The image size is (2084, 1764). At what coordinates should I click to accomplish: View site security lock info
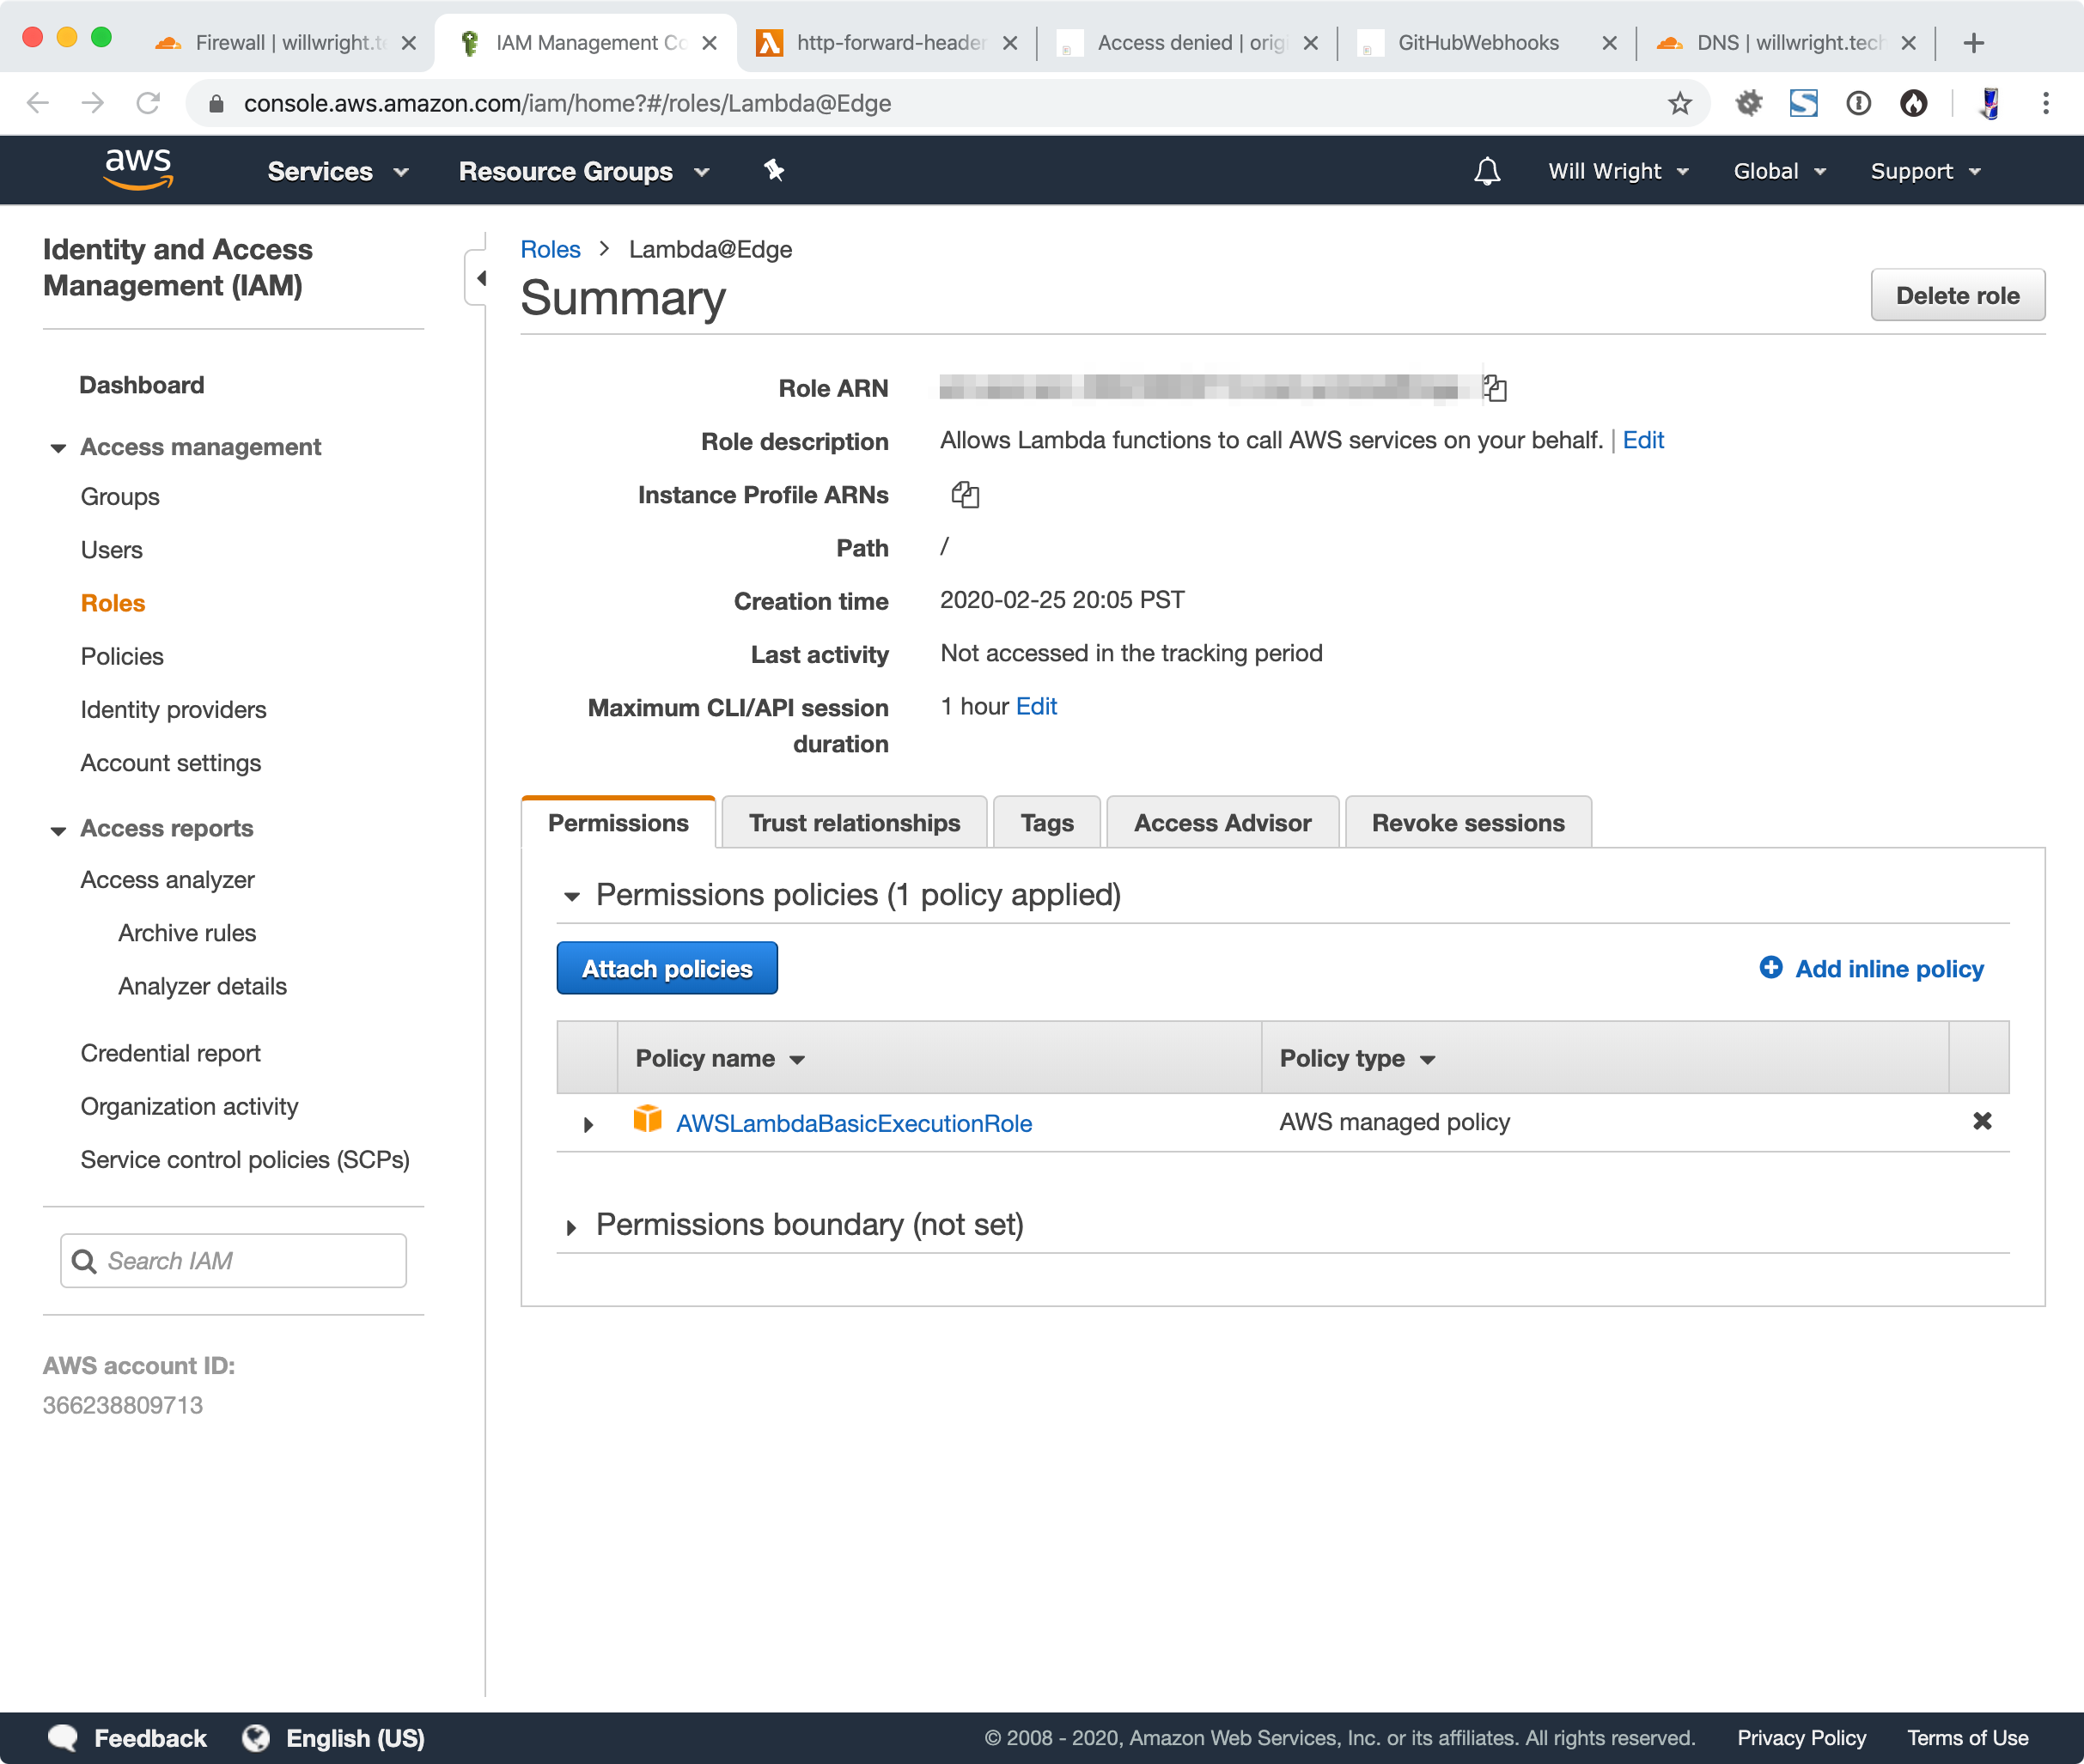pyautogui.click(x=216, y=103)
